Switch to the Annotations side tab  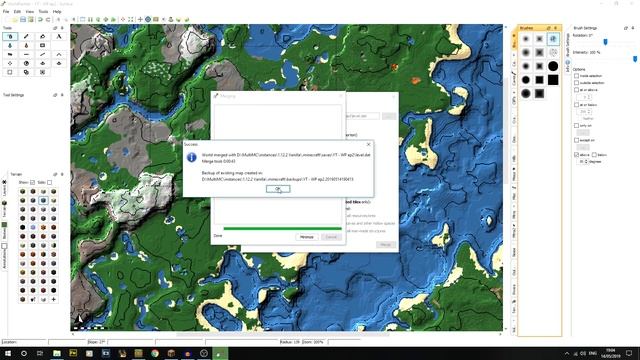point(4,257)
